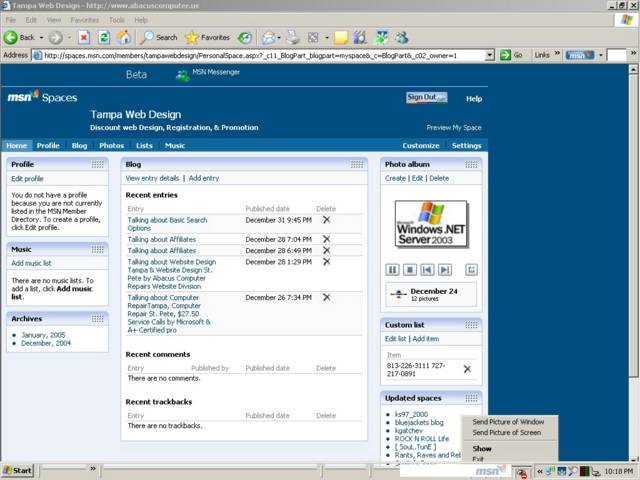
Task: Click the MSN Messenger buddy icon
Action: tap(182, 75)
